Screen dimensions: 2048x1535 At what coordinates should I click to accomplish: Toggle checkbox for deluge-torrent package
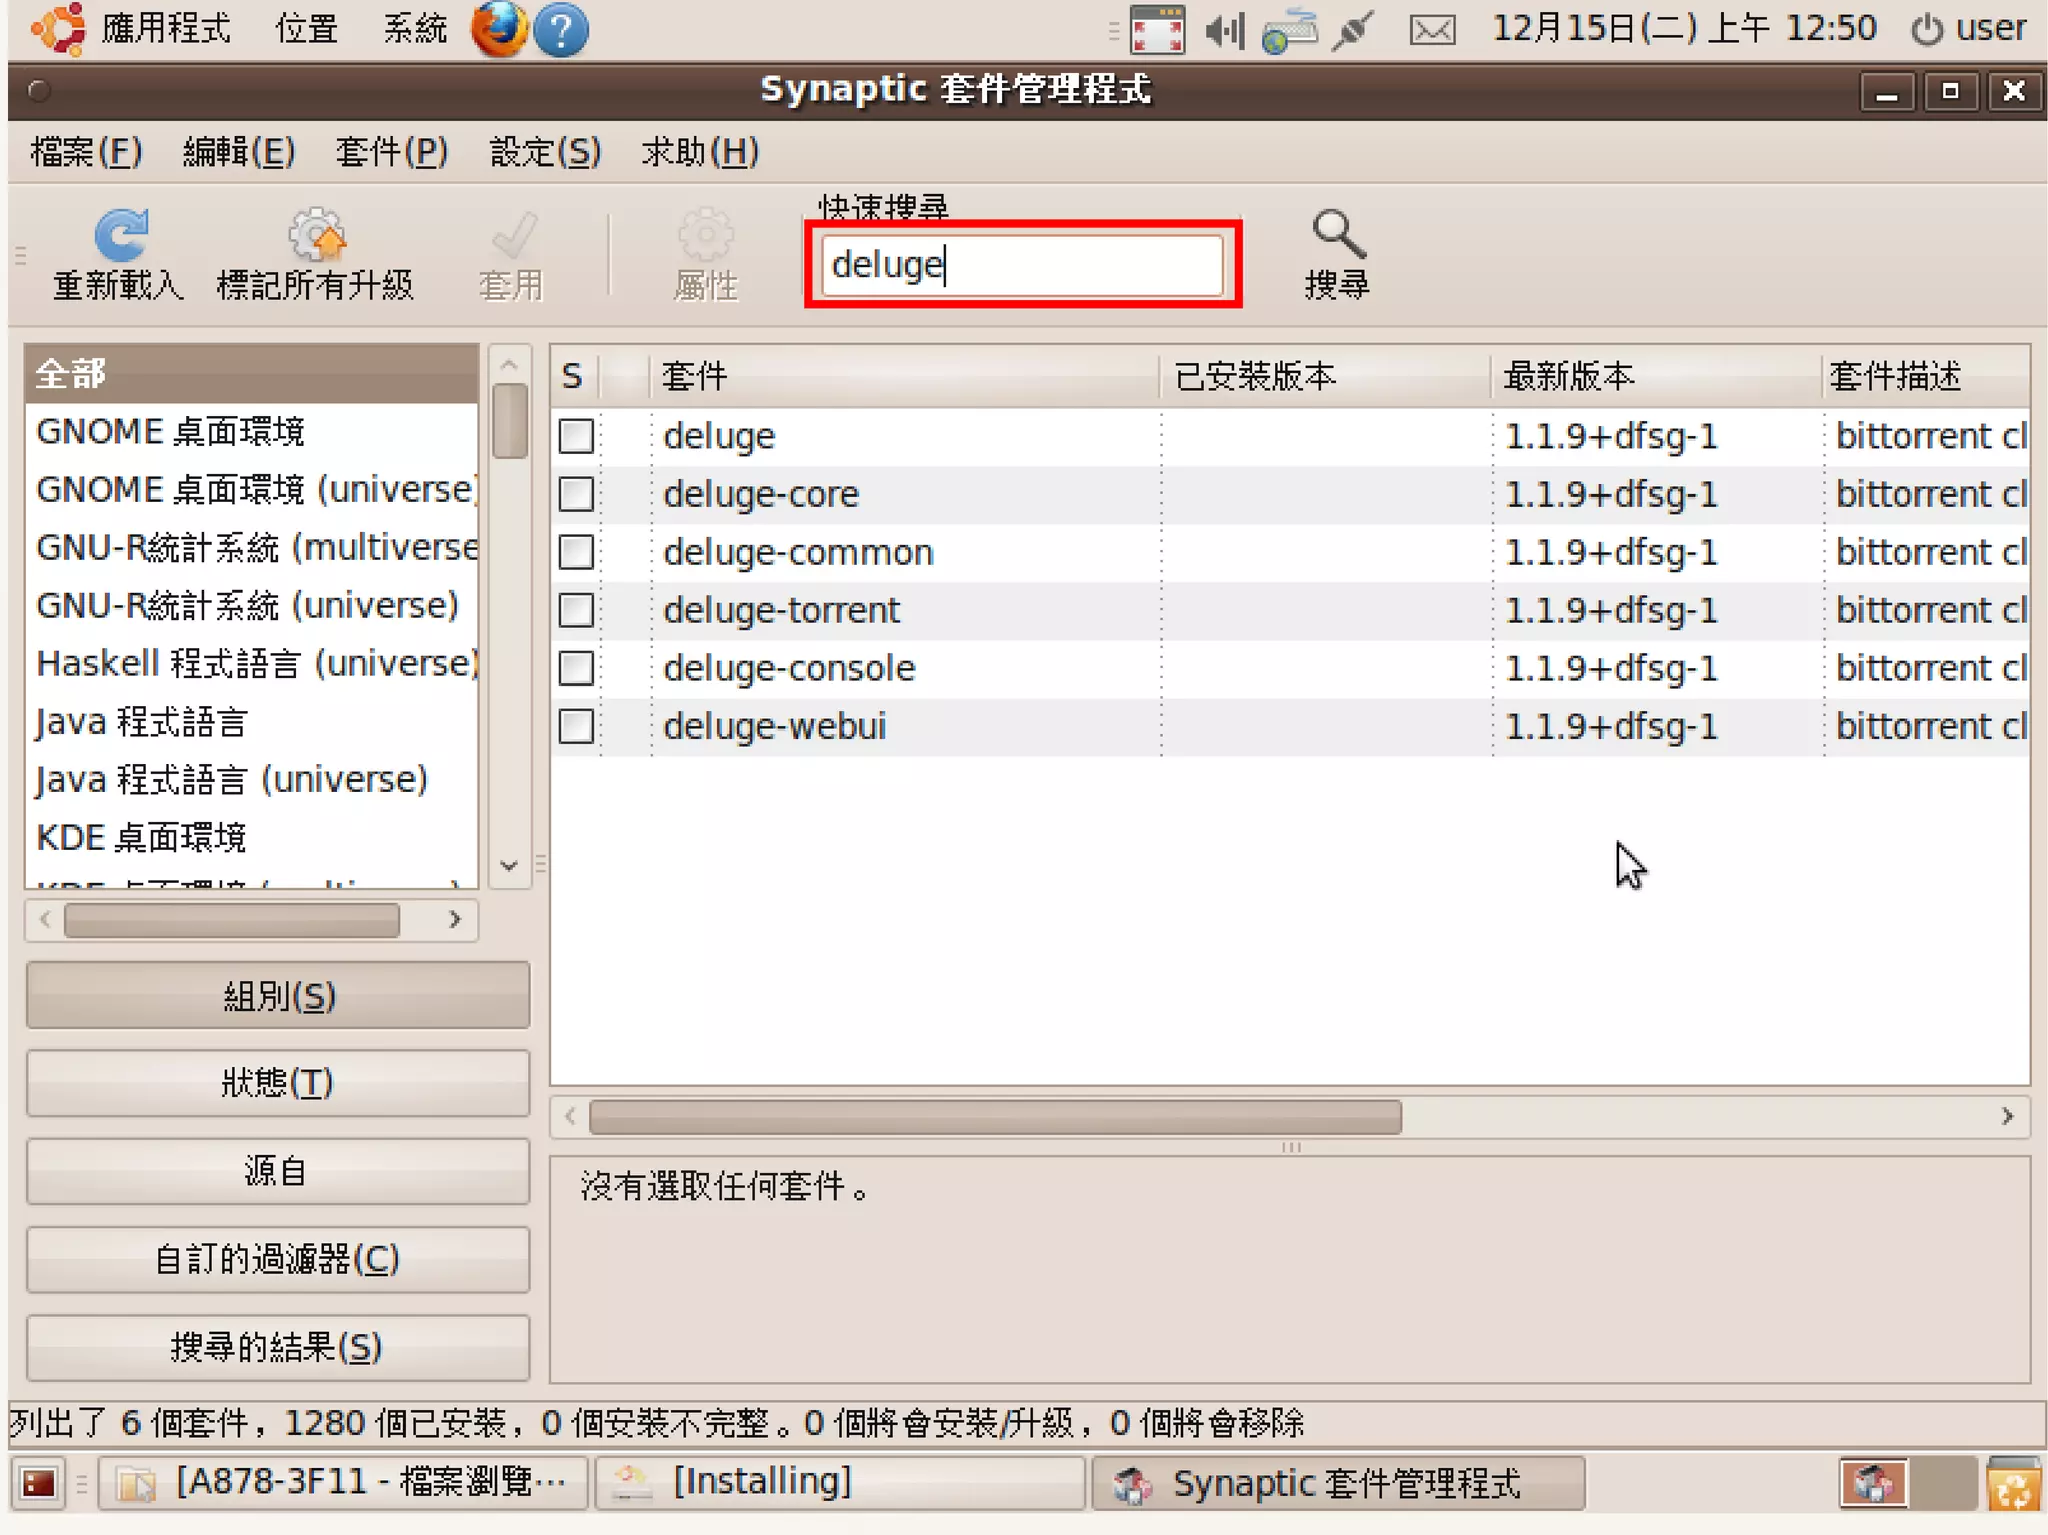coord(576,610)
